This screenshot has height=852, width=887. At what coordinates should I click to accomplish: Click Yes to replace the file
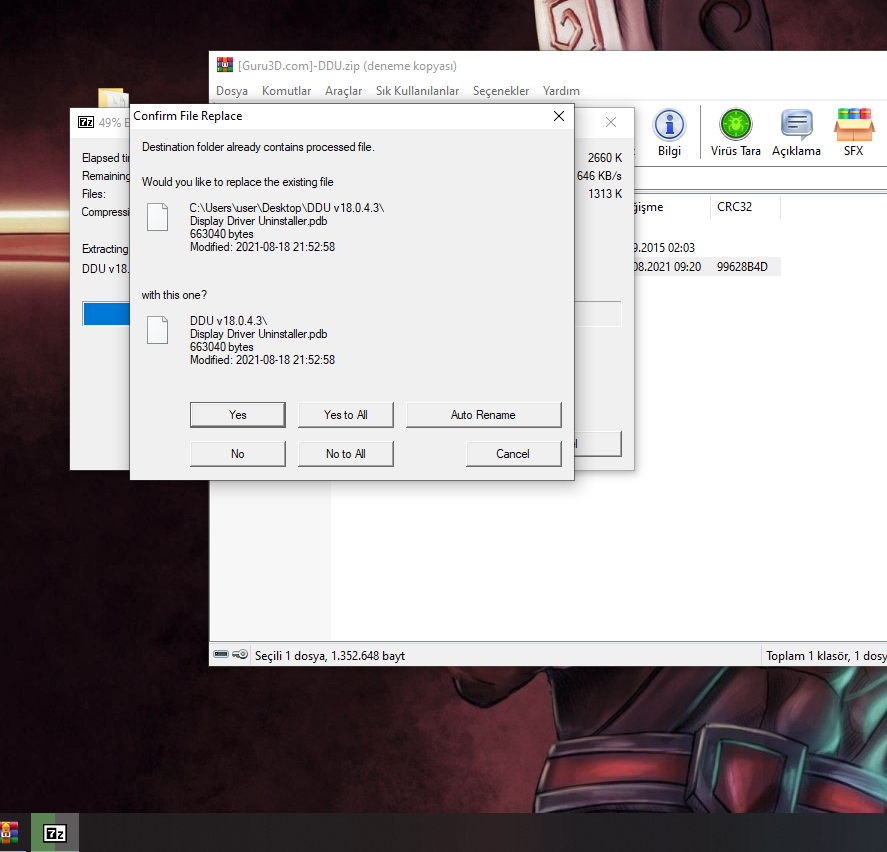tap(238, 415)
